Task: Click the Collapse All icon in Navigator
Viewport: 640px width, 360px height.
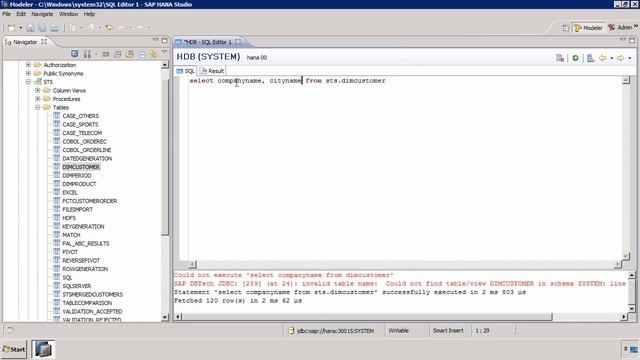Action: pos(142,54)
